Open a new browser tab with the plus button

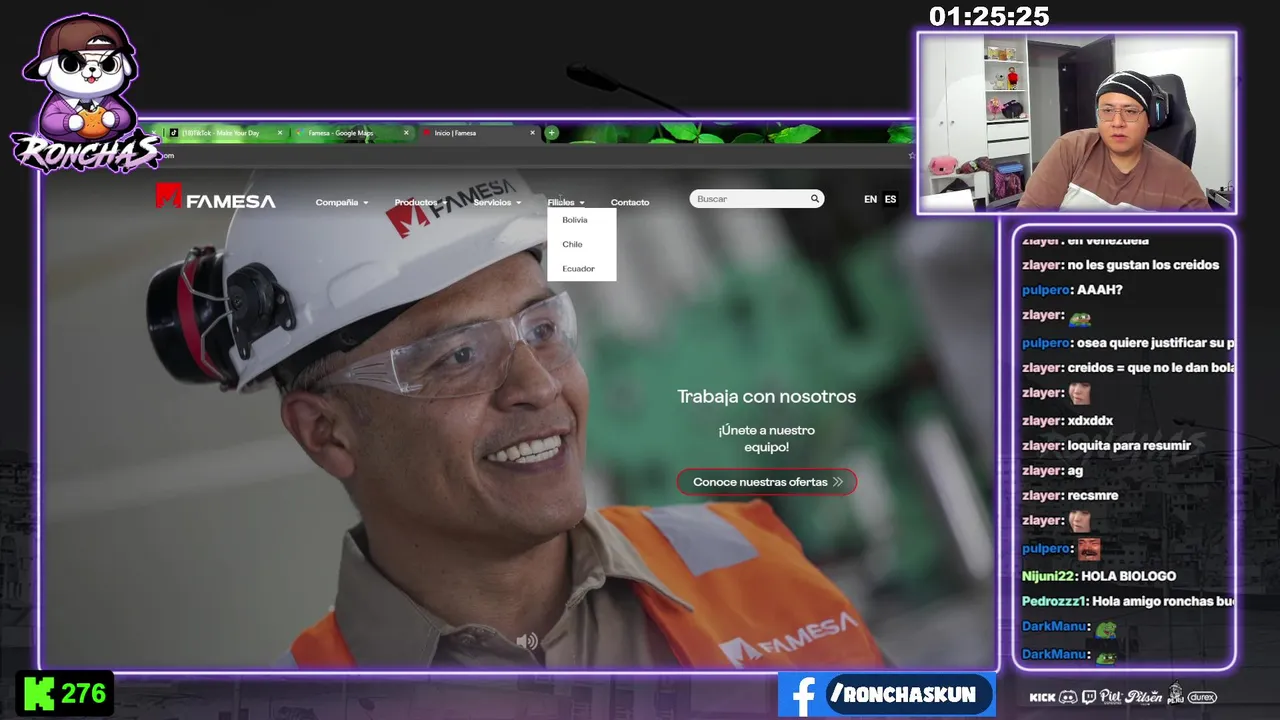pos(551,133)
